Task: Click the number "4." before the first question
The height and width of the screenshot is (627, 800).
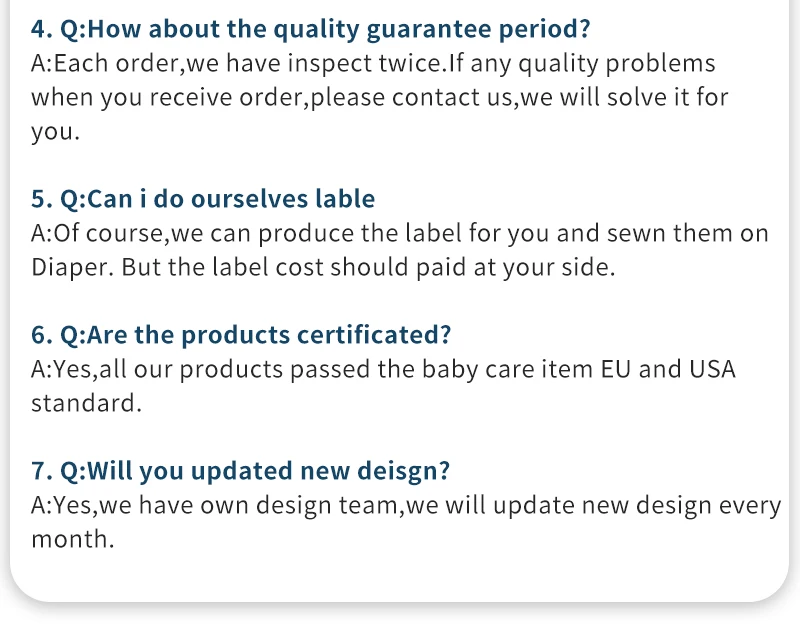Action: (x=41, y=29)
